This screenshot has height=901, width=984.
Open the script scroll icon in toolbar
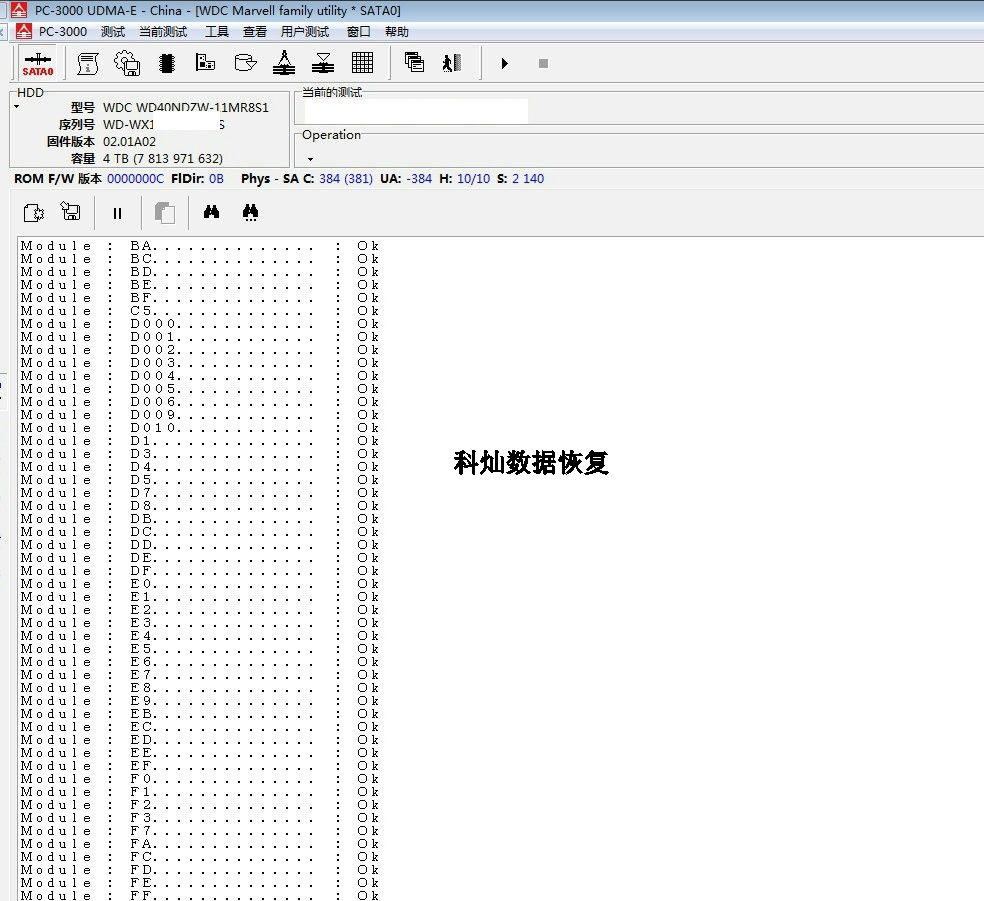pyautogui.click(x=87, y=63)
